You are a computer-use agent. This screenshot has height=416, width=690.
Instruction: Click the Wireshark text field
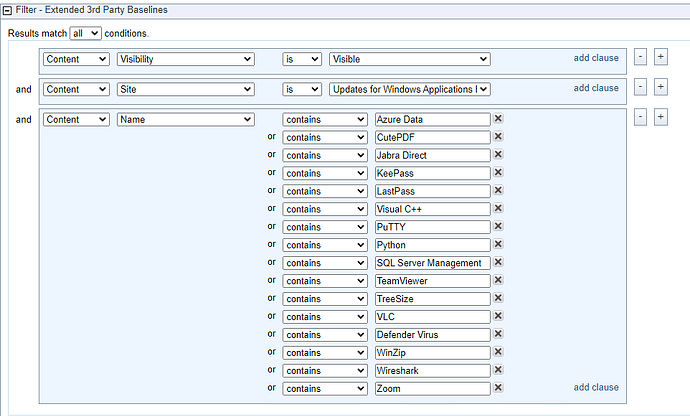[433, 371]
